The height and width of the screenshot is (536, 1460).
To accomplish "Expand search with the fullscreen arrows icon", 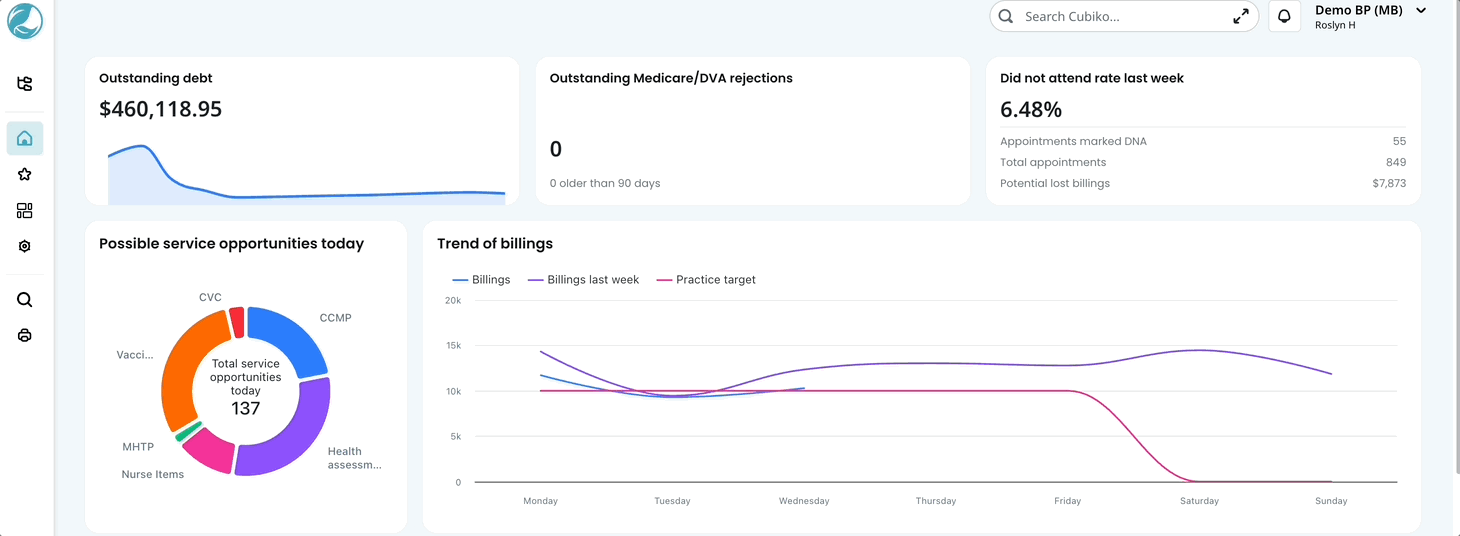I will click(1240, 17).
